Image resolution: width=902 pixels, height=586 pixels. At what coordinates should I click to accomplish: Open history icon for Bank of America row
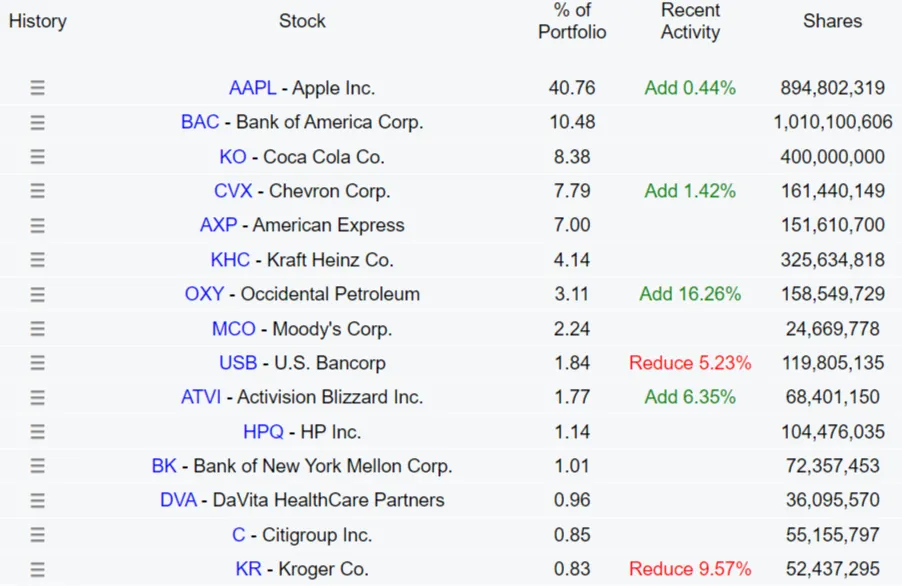[x=37, y=122]
